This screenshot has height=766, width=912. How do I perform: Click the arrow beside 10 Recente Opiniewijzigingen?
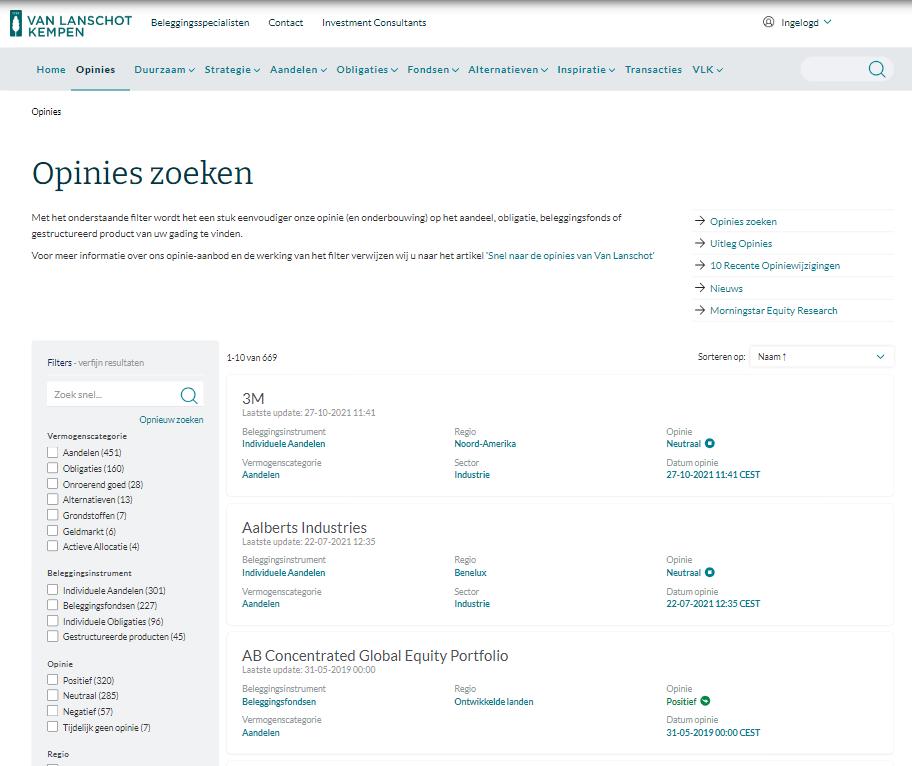(700, 265)
